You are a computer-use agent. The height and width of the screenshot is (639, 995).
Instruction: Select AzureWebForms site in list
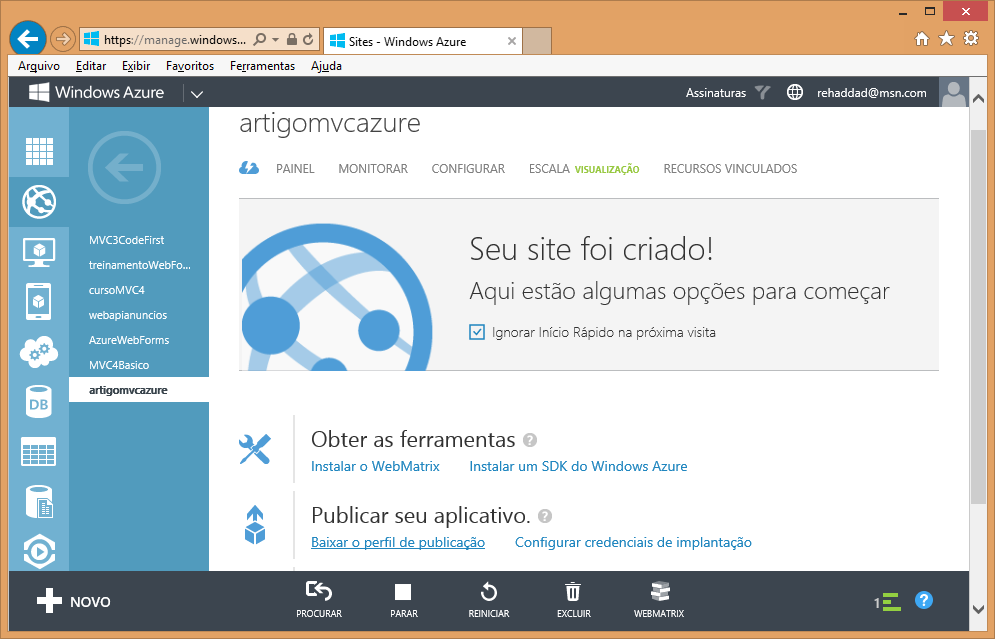[139, 340]
